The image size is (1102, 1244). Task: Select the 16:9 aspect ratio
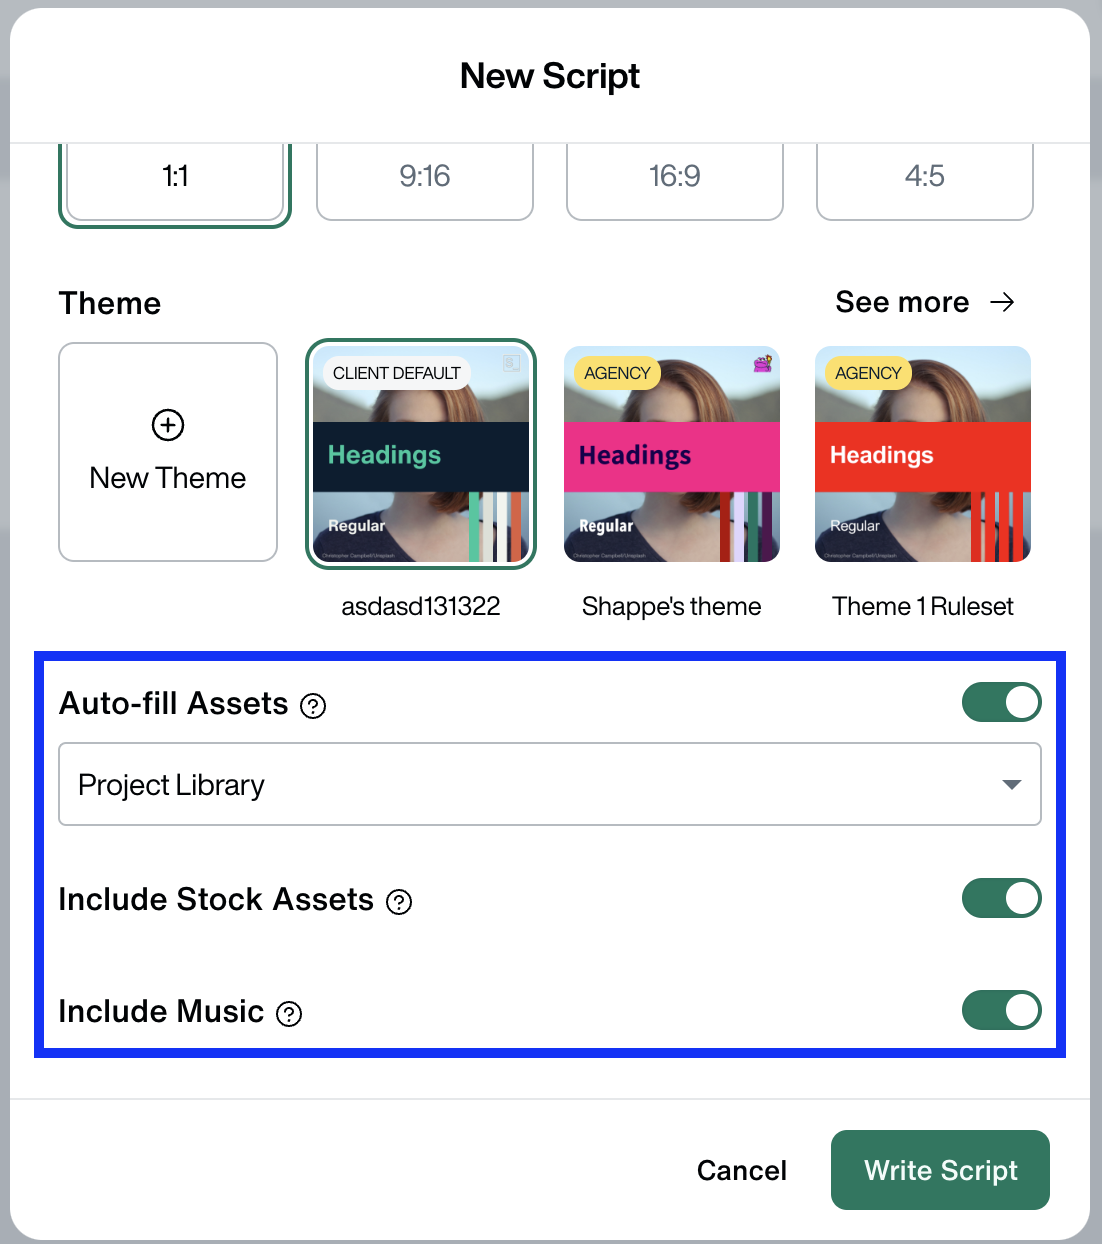pos(675,178)
